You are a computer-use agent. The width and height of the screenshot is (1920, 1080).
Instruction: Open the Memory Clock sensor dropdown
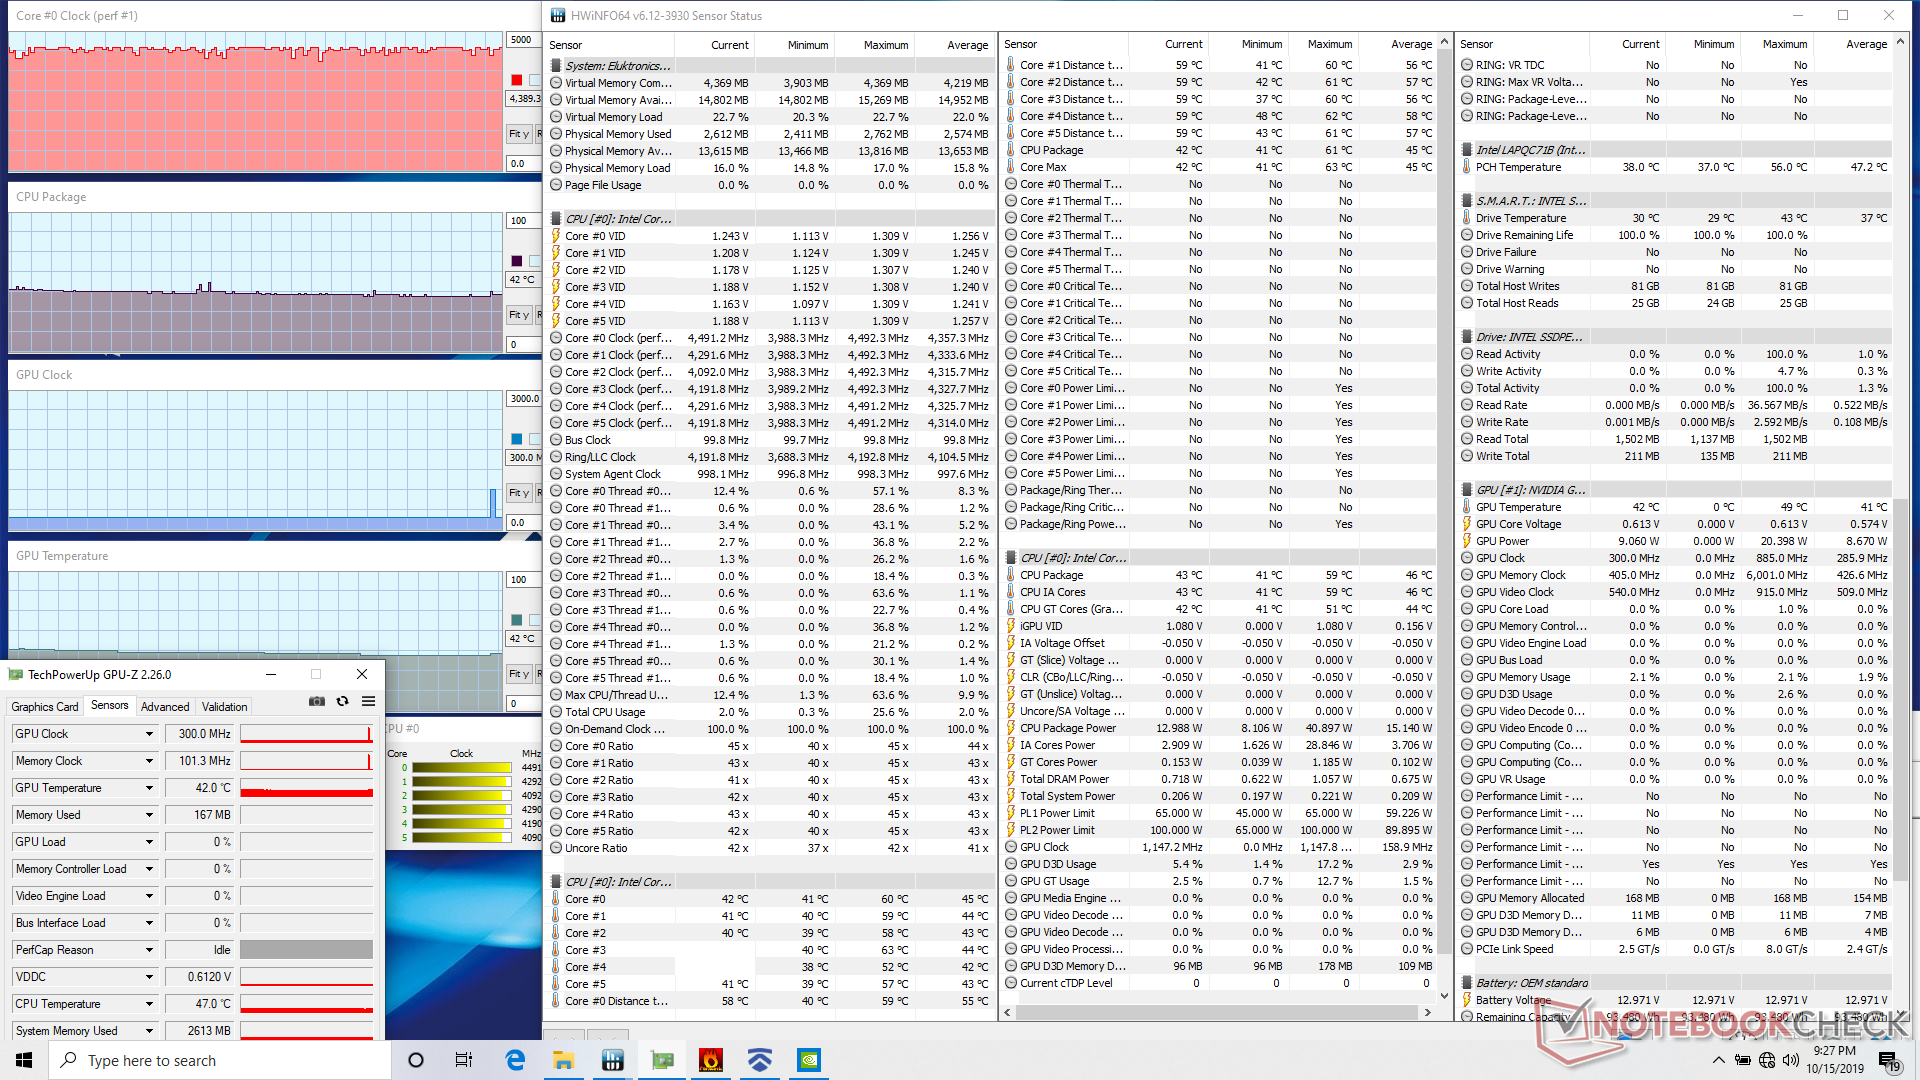tap(149, 761)
